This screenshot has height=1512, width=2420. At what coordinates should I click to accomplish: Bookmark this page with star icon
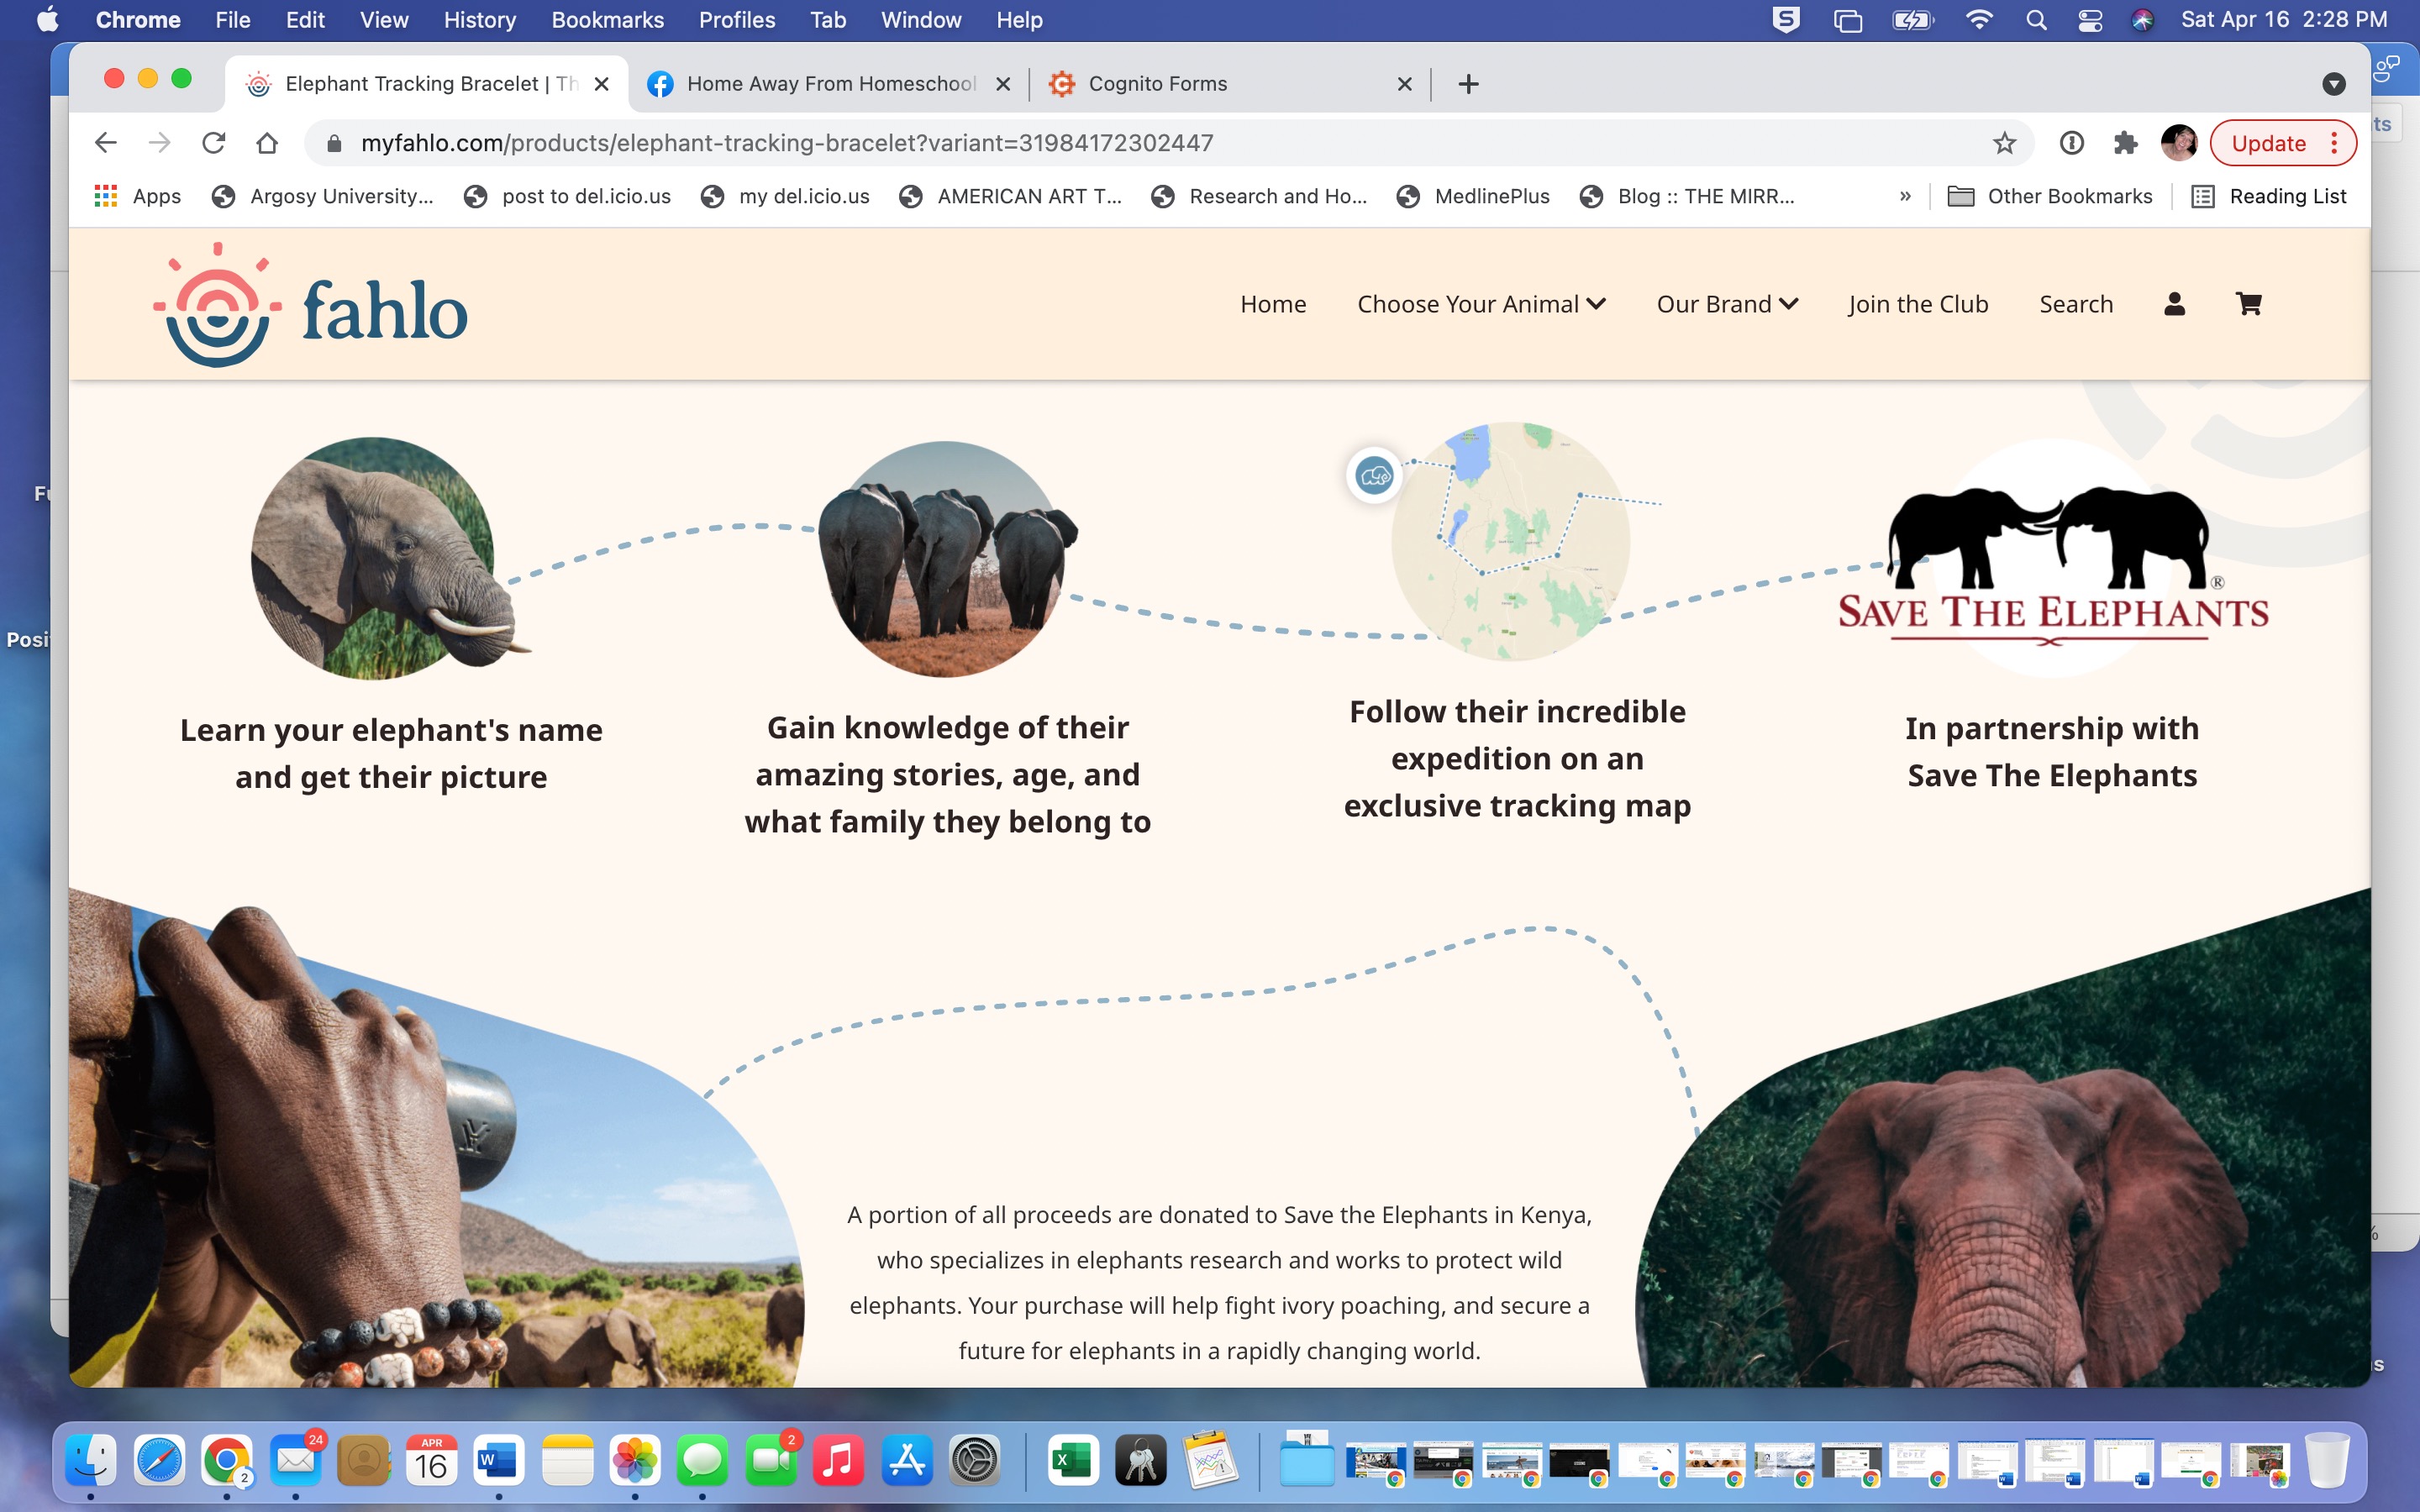click(2004, 143)
